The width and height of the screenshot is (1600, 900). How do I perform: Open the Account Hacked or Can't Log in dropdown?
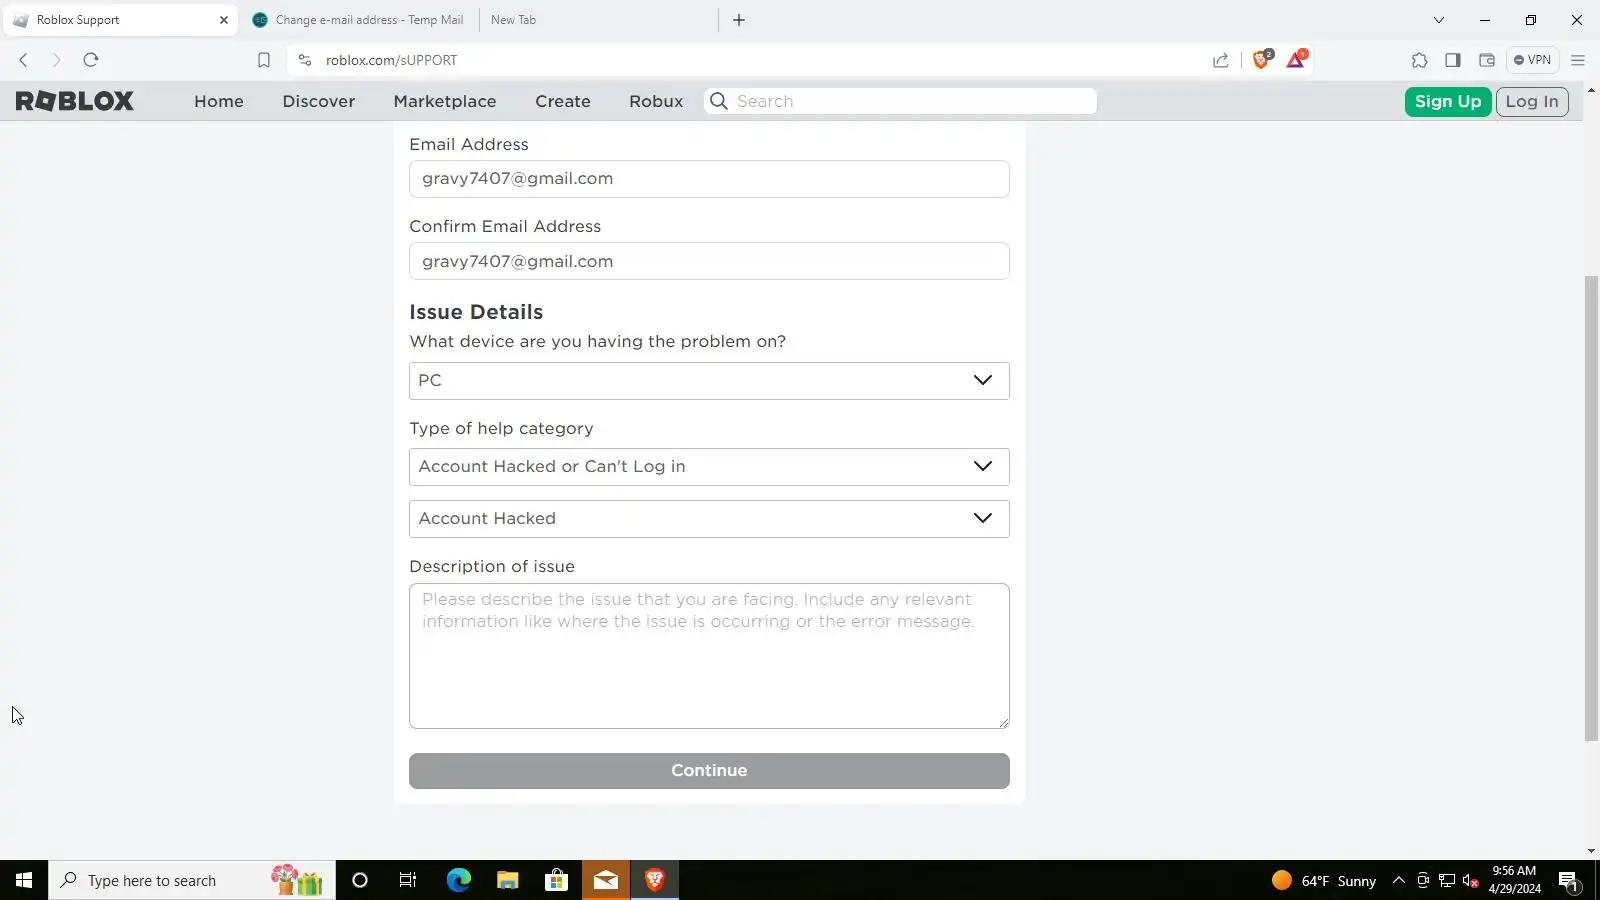(x=709, y=467)
